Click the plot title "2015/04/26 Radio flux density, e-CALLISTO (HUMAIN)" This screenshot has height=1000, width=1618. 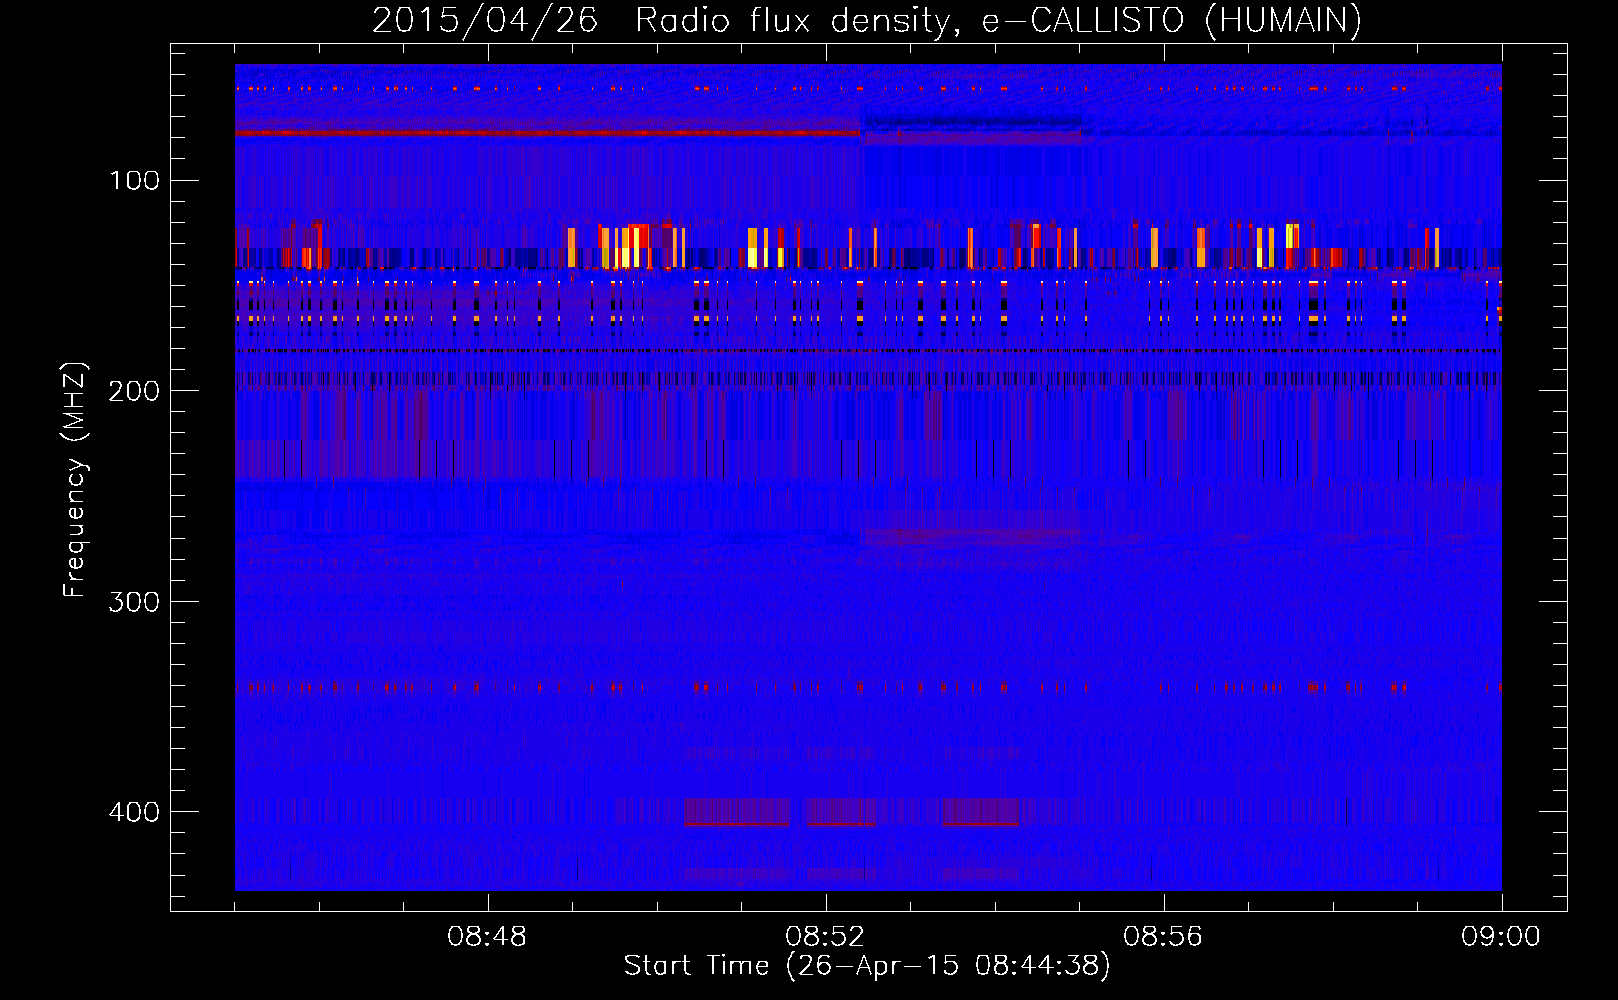[867, 20]
